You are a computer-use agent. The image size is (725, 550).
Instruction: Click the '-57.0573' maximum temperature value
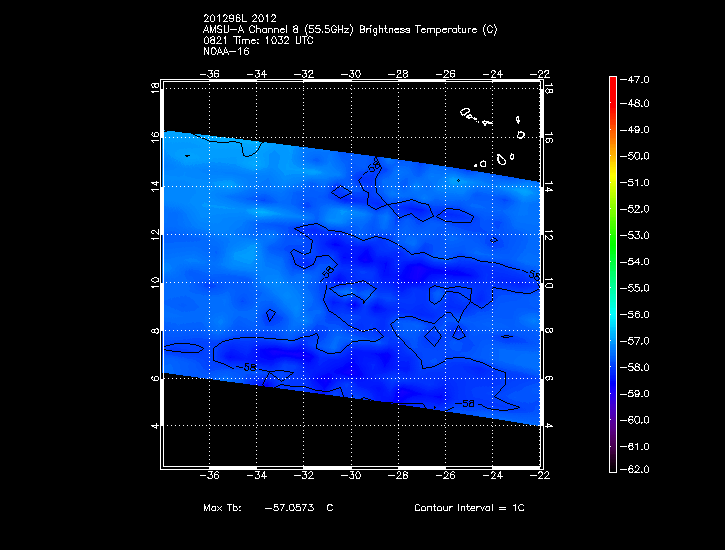point(289,508)
